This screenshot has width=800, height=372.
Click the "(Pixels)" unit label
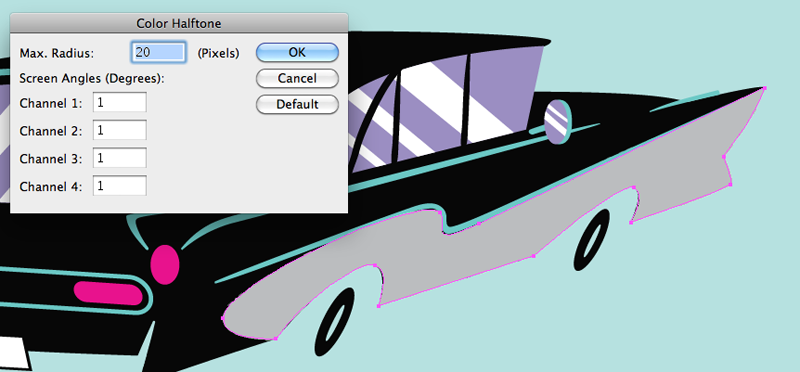tap(218, 53)
